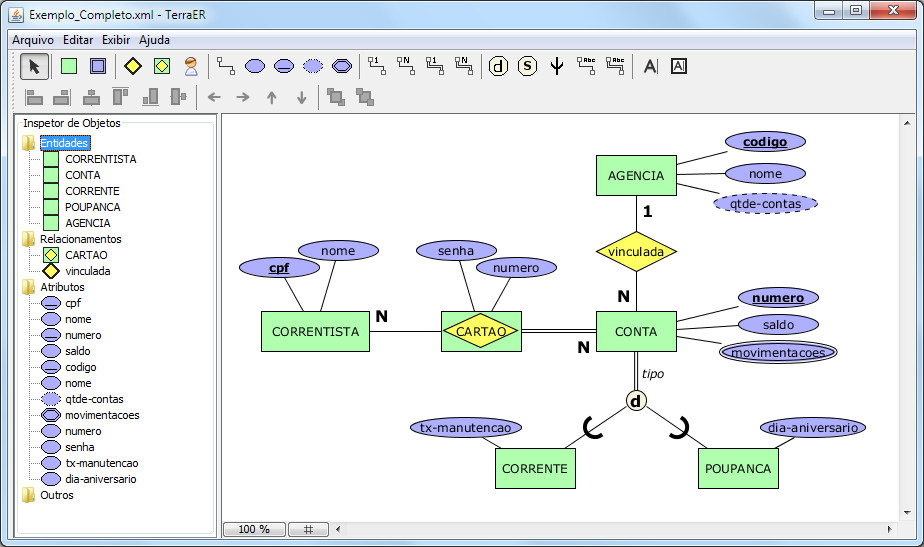Select qtde-contas attribute in the tree
This screenshot has height=547, width=924.
94,399
